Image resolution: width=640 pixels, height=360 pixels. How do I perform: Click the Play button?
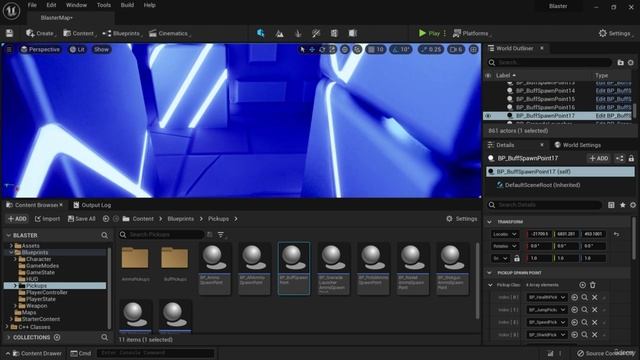pyautogui.click(x=429, y=33)
